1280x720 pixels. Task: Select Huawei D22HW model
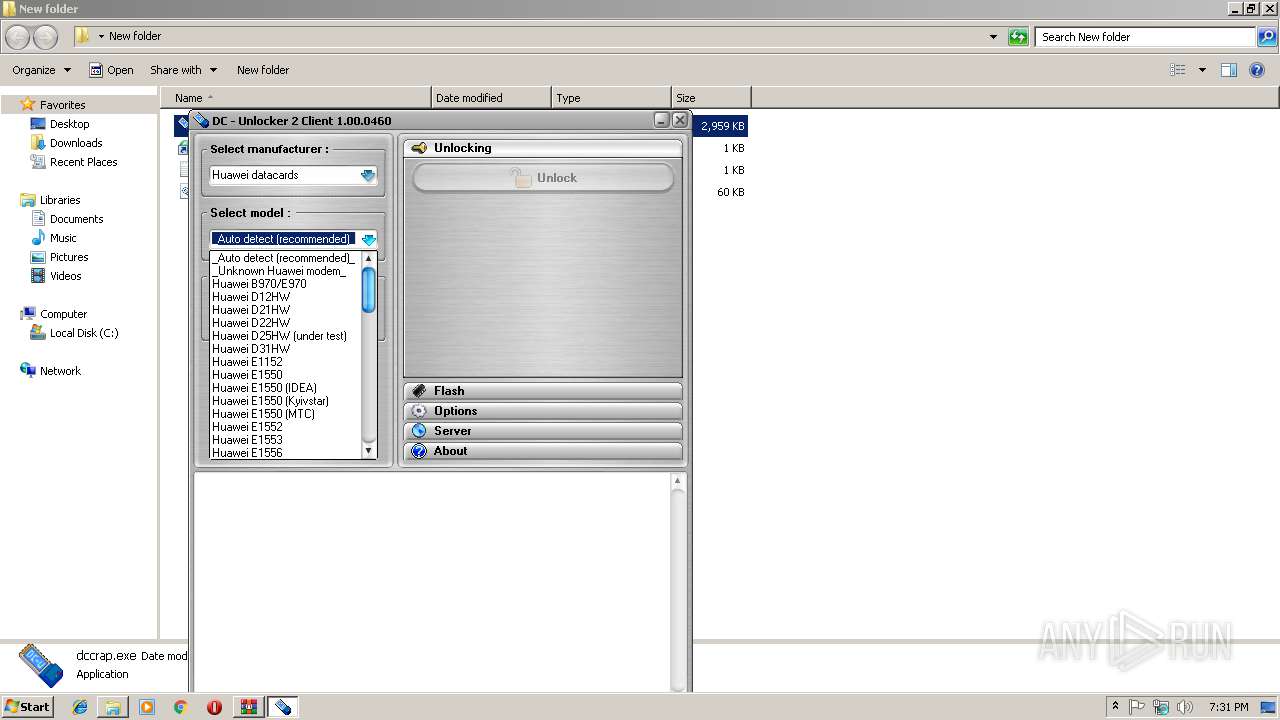point(285,323)
